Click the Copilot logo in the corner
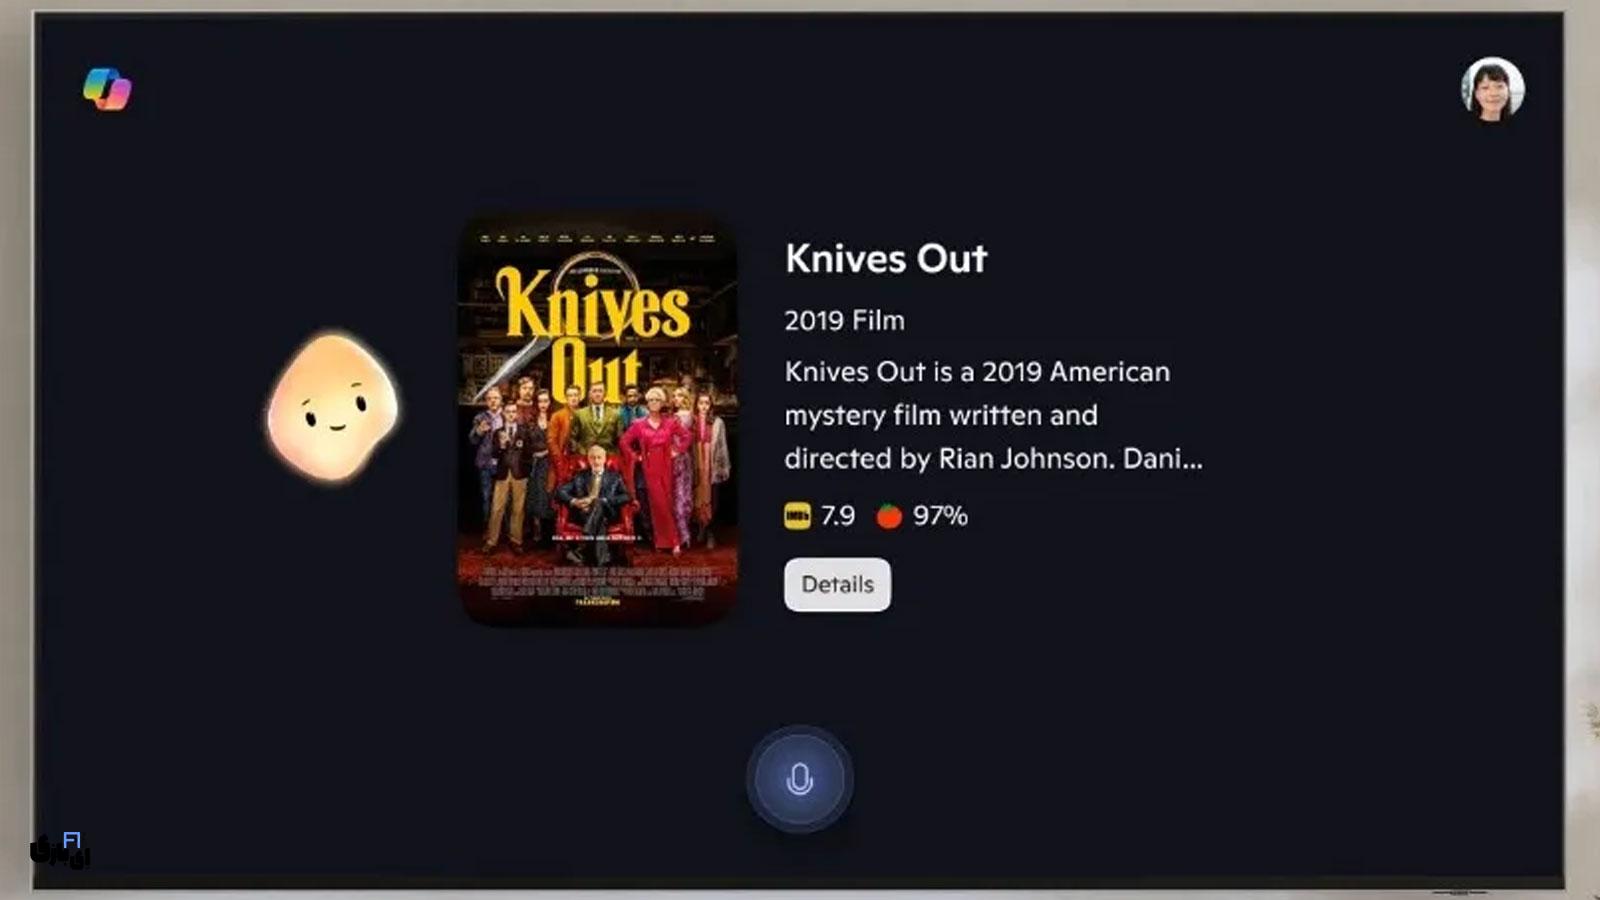Viewport: 1600px width, 900px height. coord(107,89)
